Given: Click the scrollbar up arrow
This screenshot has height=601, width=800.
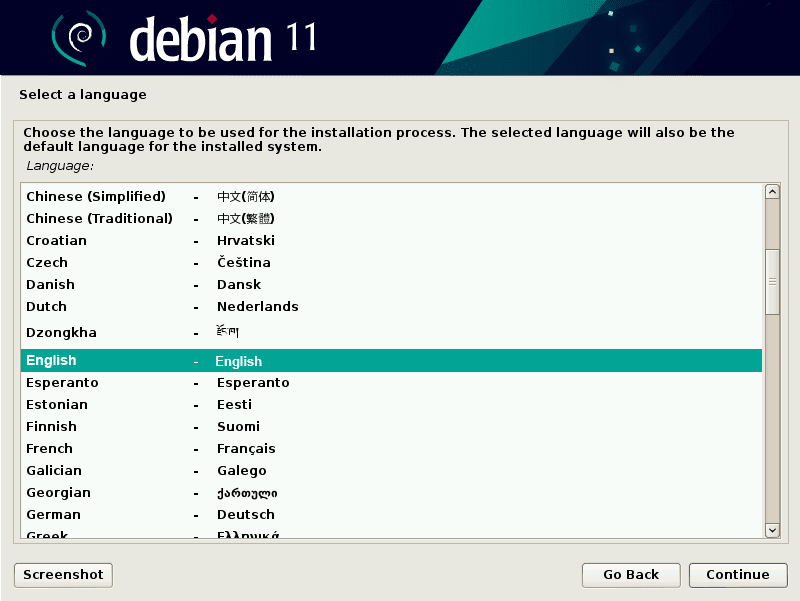Looking at the screenshot, I should coord(772,190).
